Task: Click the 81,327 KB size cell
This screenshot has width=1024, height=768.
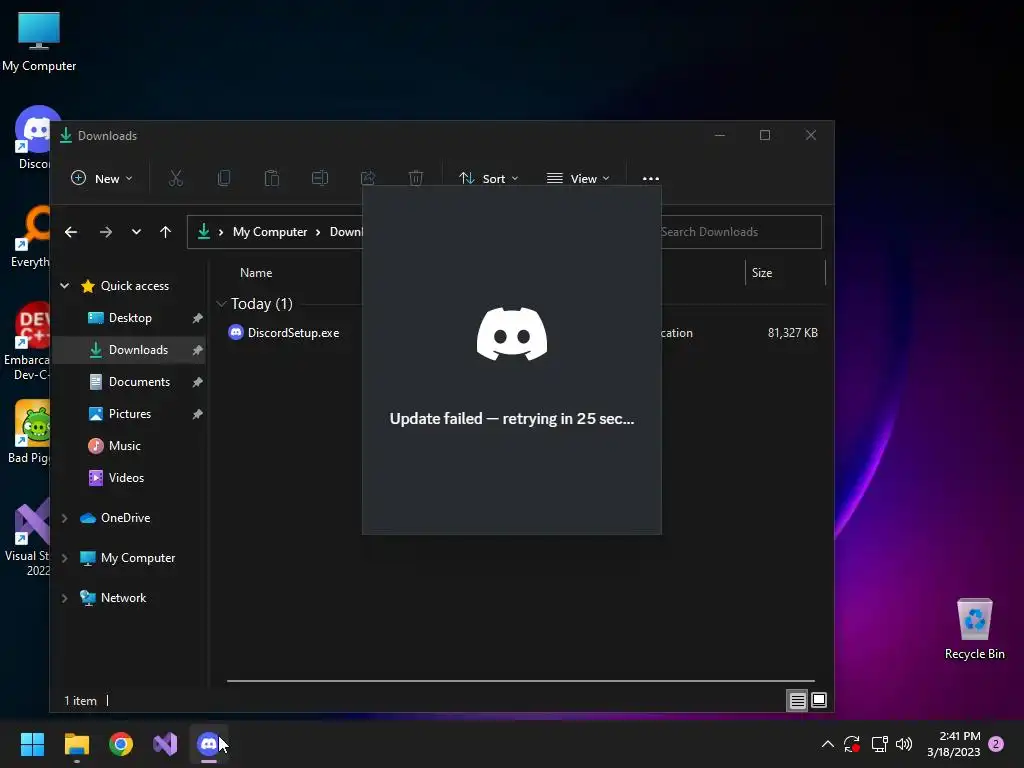Action: [792, 332]
